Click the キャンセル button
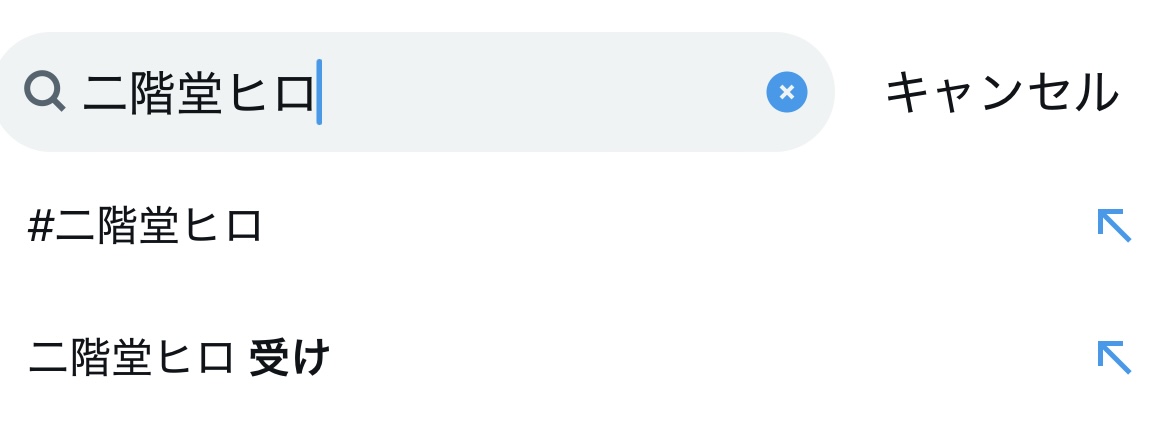The width and height of the screenshot is (1170, 425). [1001, 92]
